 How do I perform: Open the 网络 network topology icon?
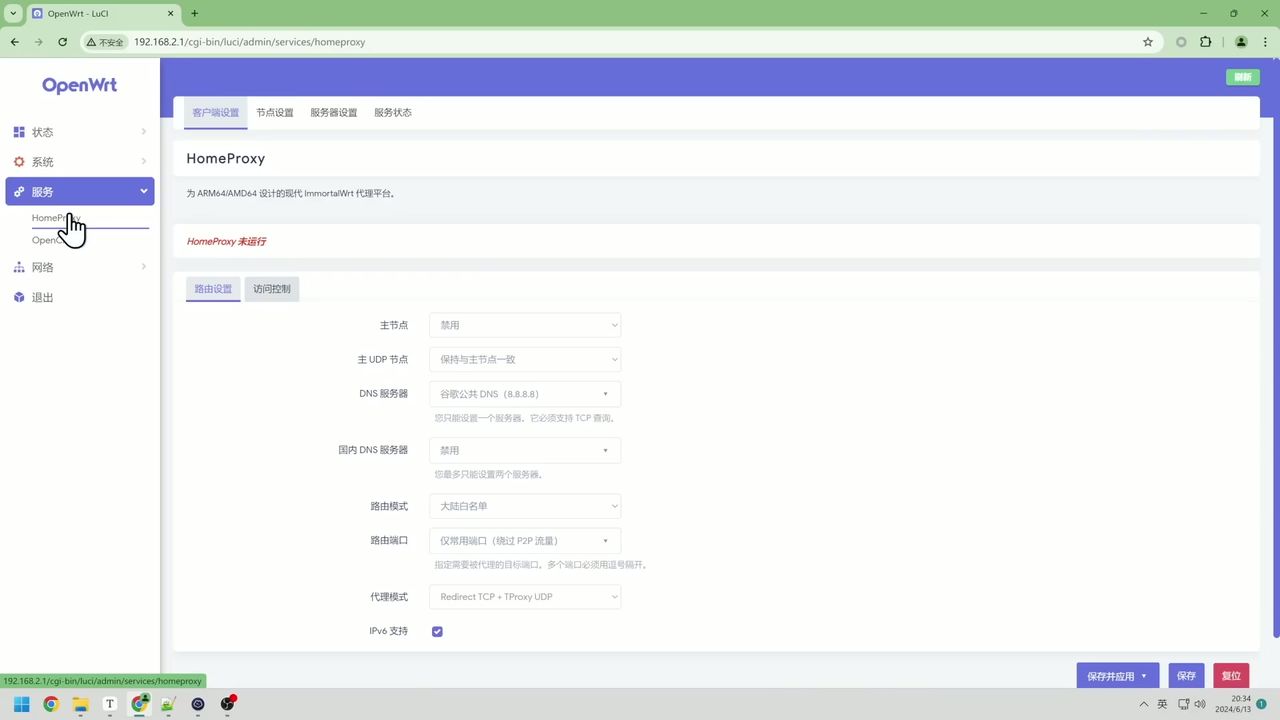(18, 267)
